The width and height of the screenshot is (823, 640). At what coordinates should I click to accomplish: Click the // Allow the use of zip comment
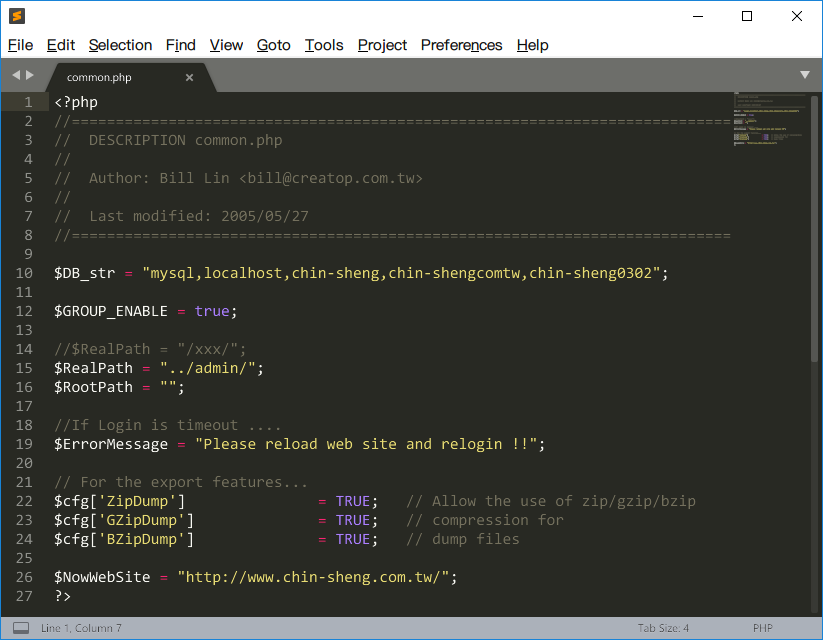pyautogui.click(x=551, y=501)
